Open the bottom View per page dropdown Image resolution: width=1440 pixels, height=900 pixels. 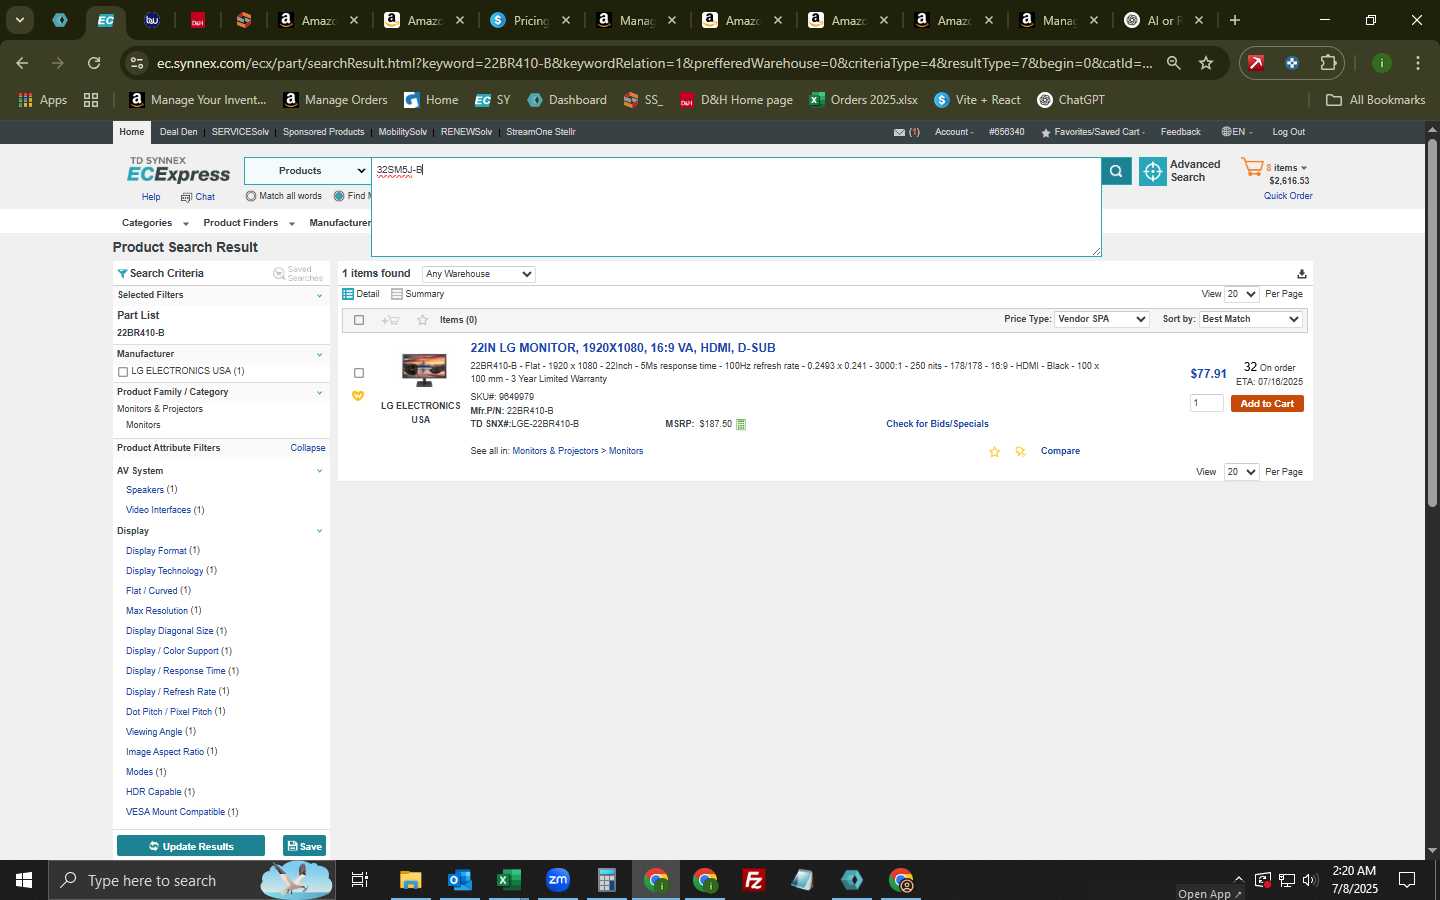coord(1241,472)
